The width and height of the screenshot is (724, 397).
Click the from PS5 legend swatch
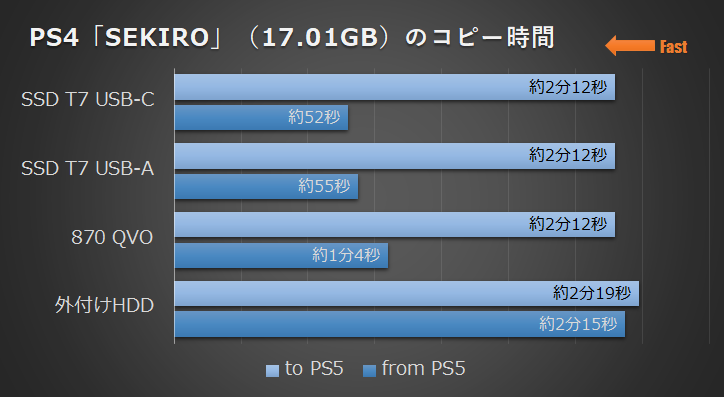[x=369, y=370]
